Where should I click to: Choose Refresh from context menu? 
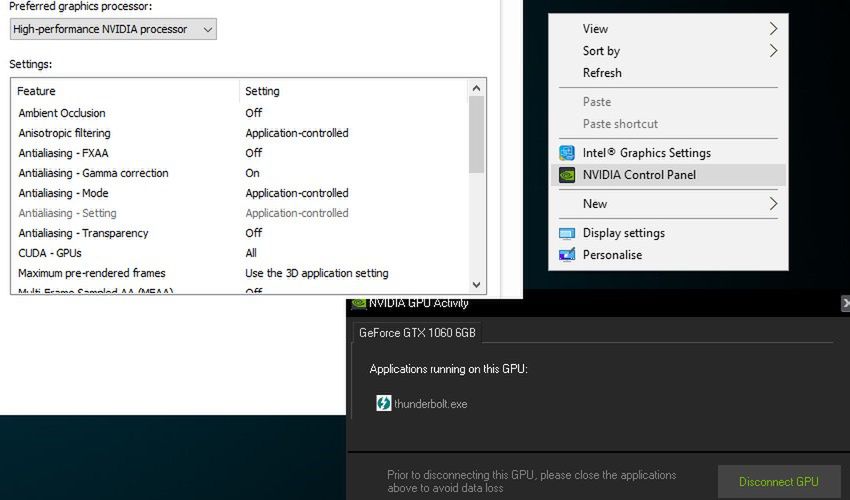pyautogui.click(x=668, y=73)
